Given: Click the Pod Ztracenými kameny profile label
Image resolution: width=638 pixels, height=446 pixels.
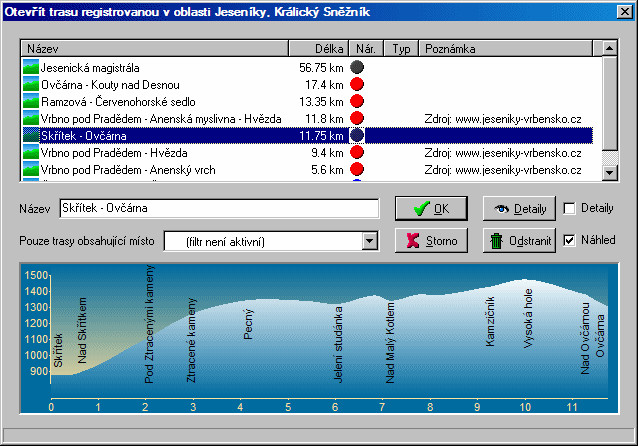Looking at the screenshot, I should 149,324.
